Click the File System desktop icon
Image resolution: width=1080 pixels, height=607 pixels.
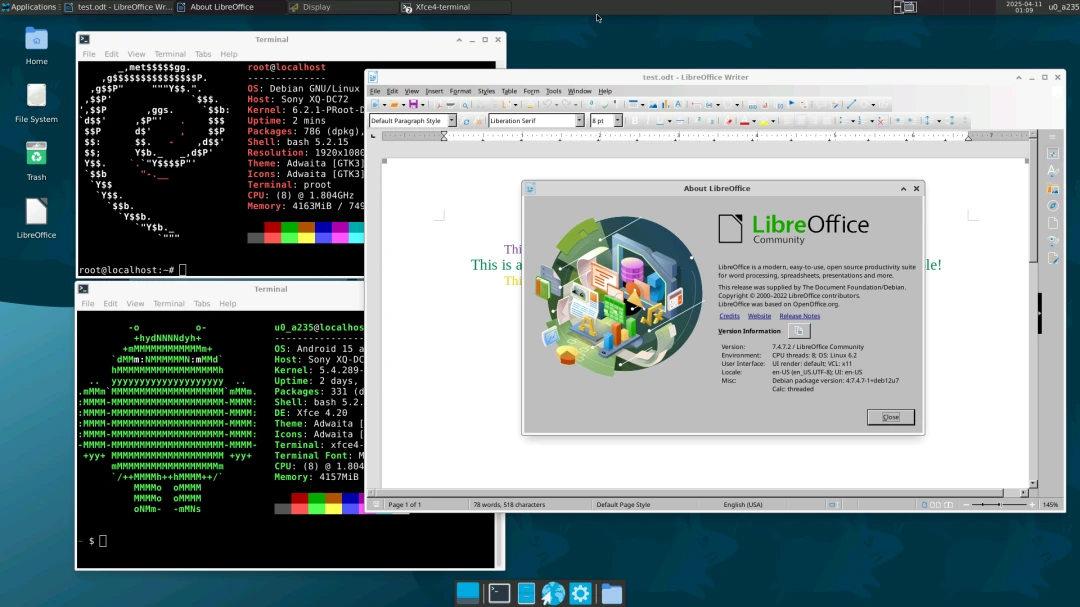[x=36, y=96]
